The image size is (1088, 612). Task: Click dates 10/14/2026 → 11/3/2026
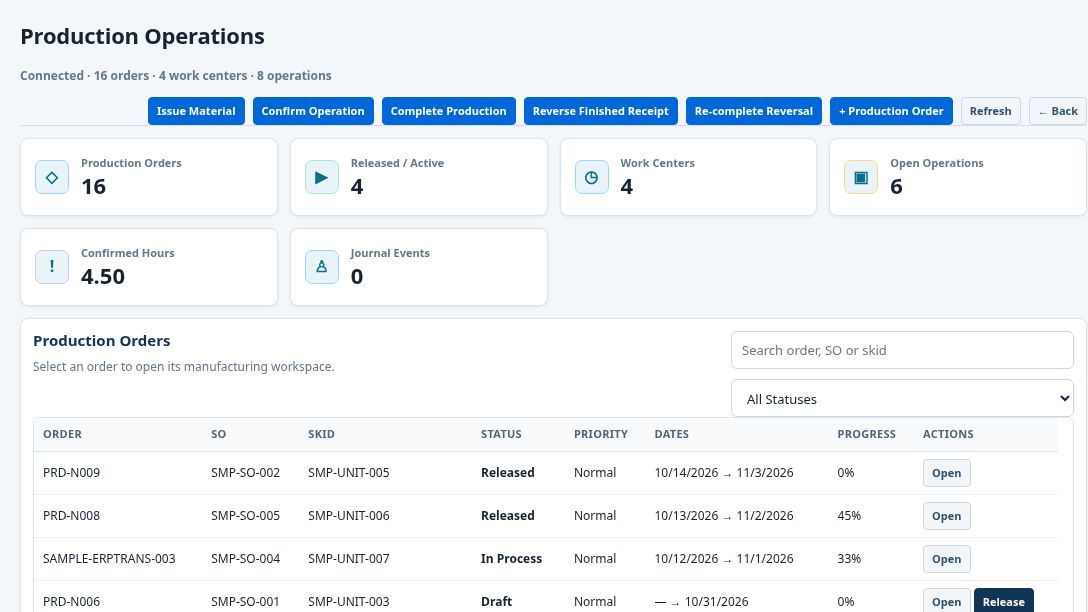pyautogui.click(x=724, y=473)
